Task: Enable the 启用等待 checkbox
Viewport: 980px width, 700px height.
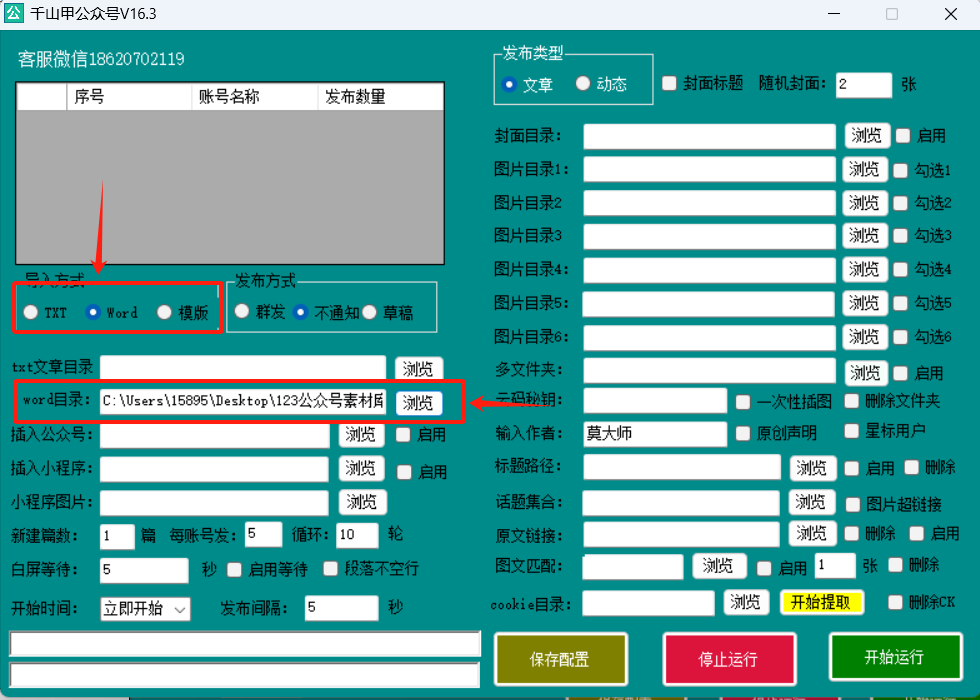Action: (x=234, y=569)
